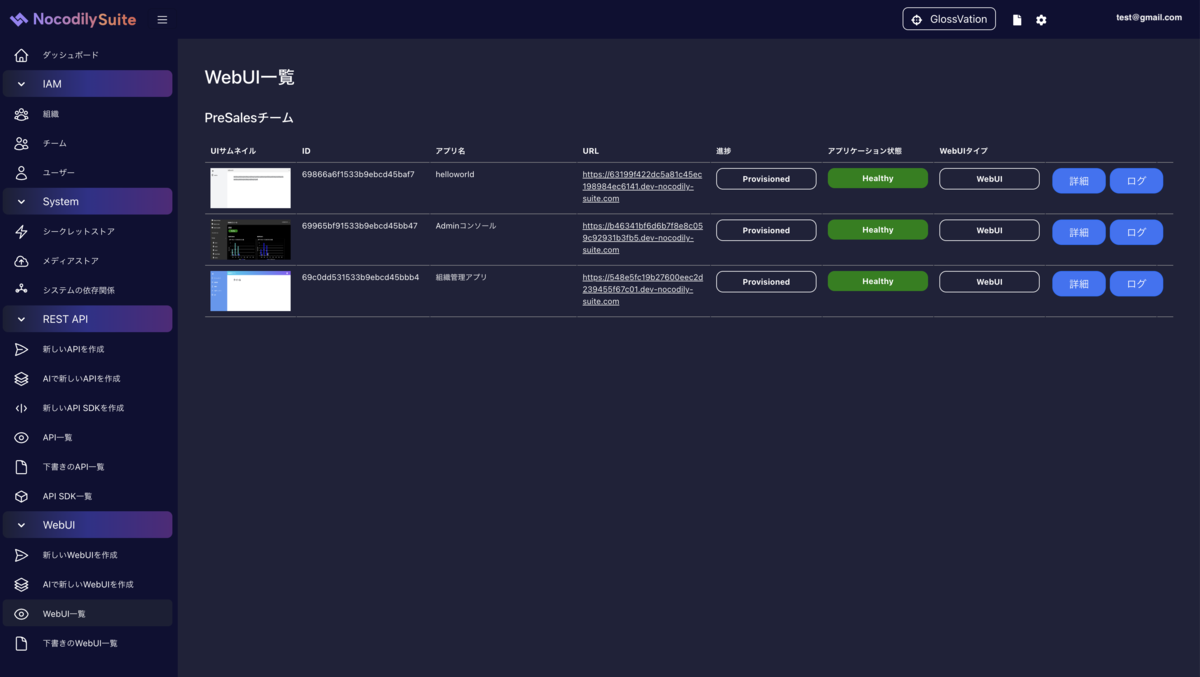The height and width of the screenshot is (677, 1200).
Task: Click the アプリケーション状態 column header
Action: [x=865, y=151]
